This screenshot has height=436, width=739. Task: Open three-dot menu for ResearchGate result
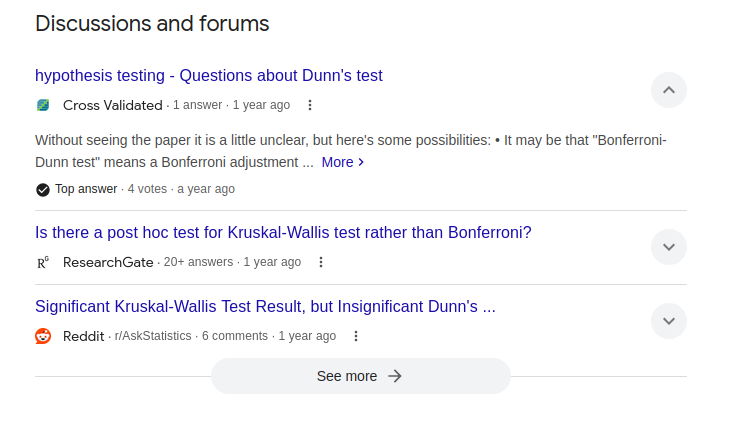point(321,262)
